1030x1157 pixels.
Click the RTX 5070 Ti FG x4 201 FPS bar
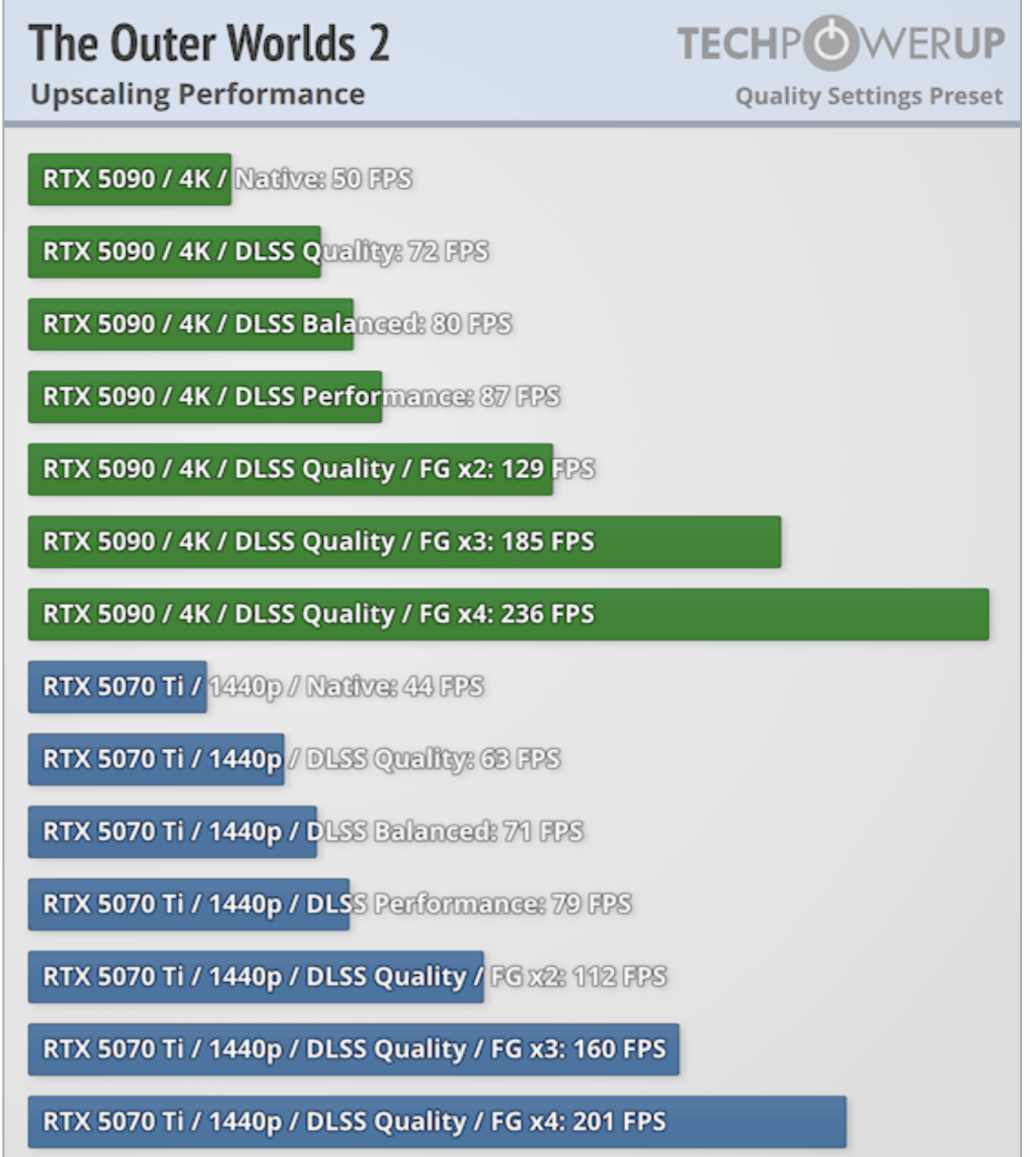pos(437,1122)
